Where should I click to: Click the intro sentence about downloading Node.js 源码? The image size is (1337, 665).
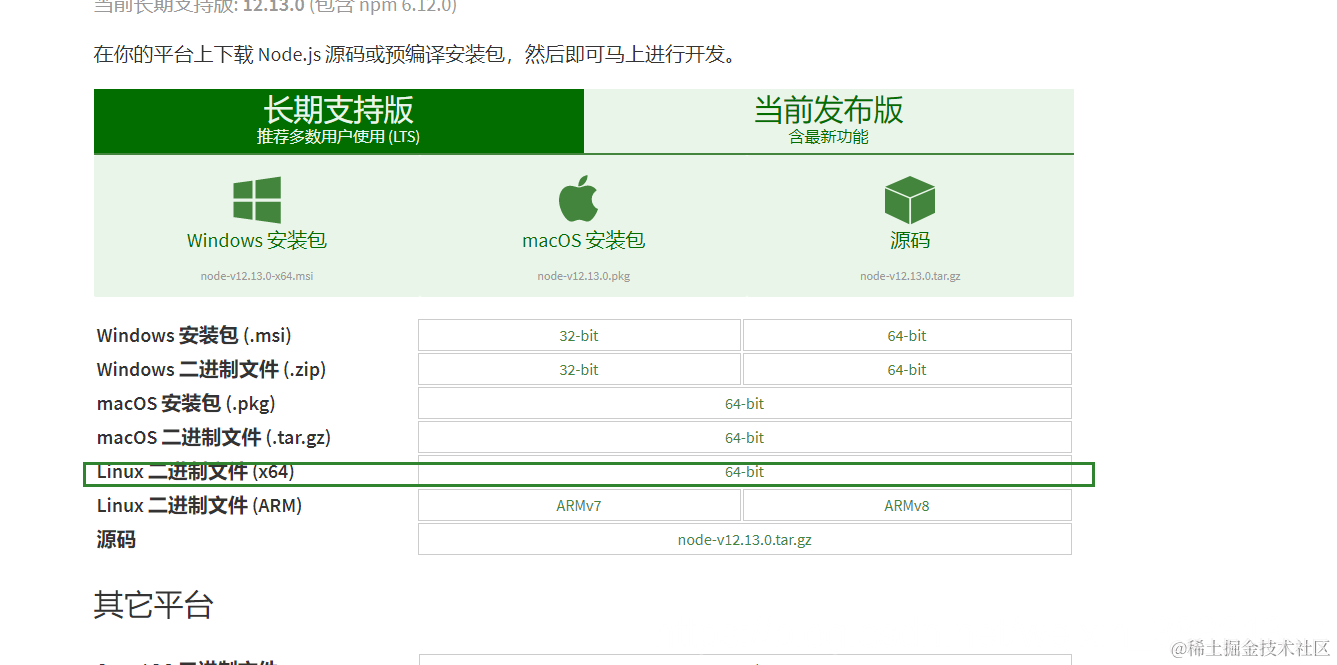pyautogui.click(x=418, y=54)
